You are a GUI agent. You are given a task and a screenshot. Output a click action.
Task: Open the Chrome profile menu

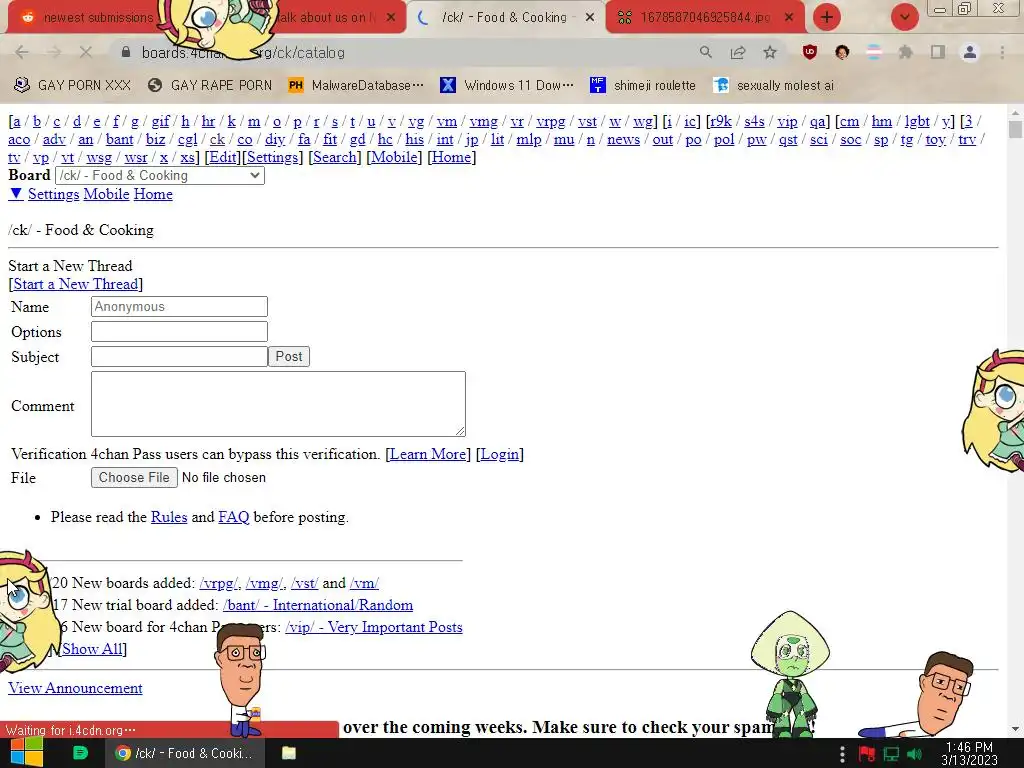(x=970, y=52)
